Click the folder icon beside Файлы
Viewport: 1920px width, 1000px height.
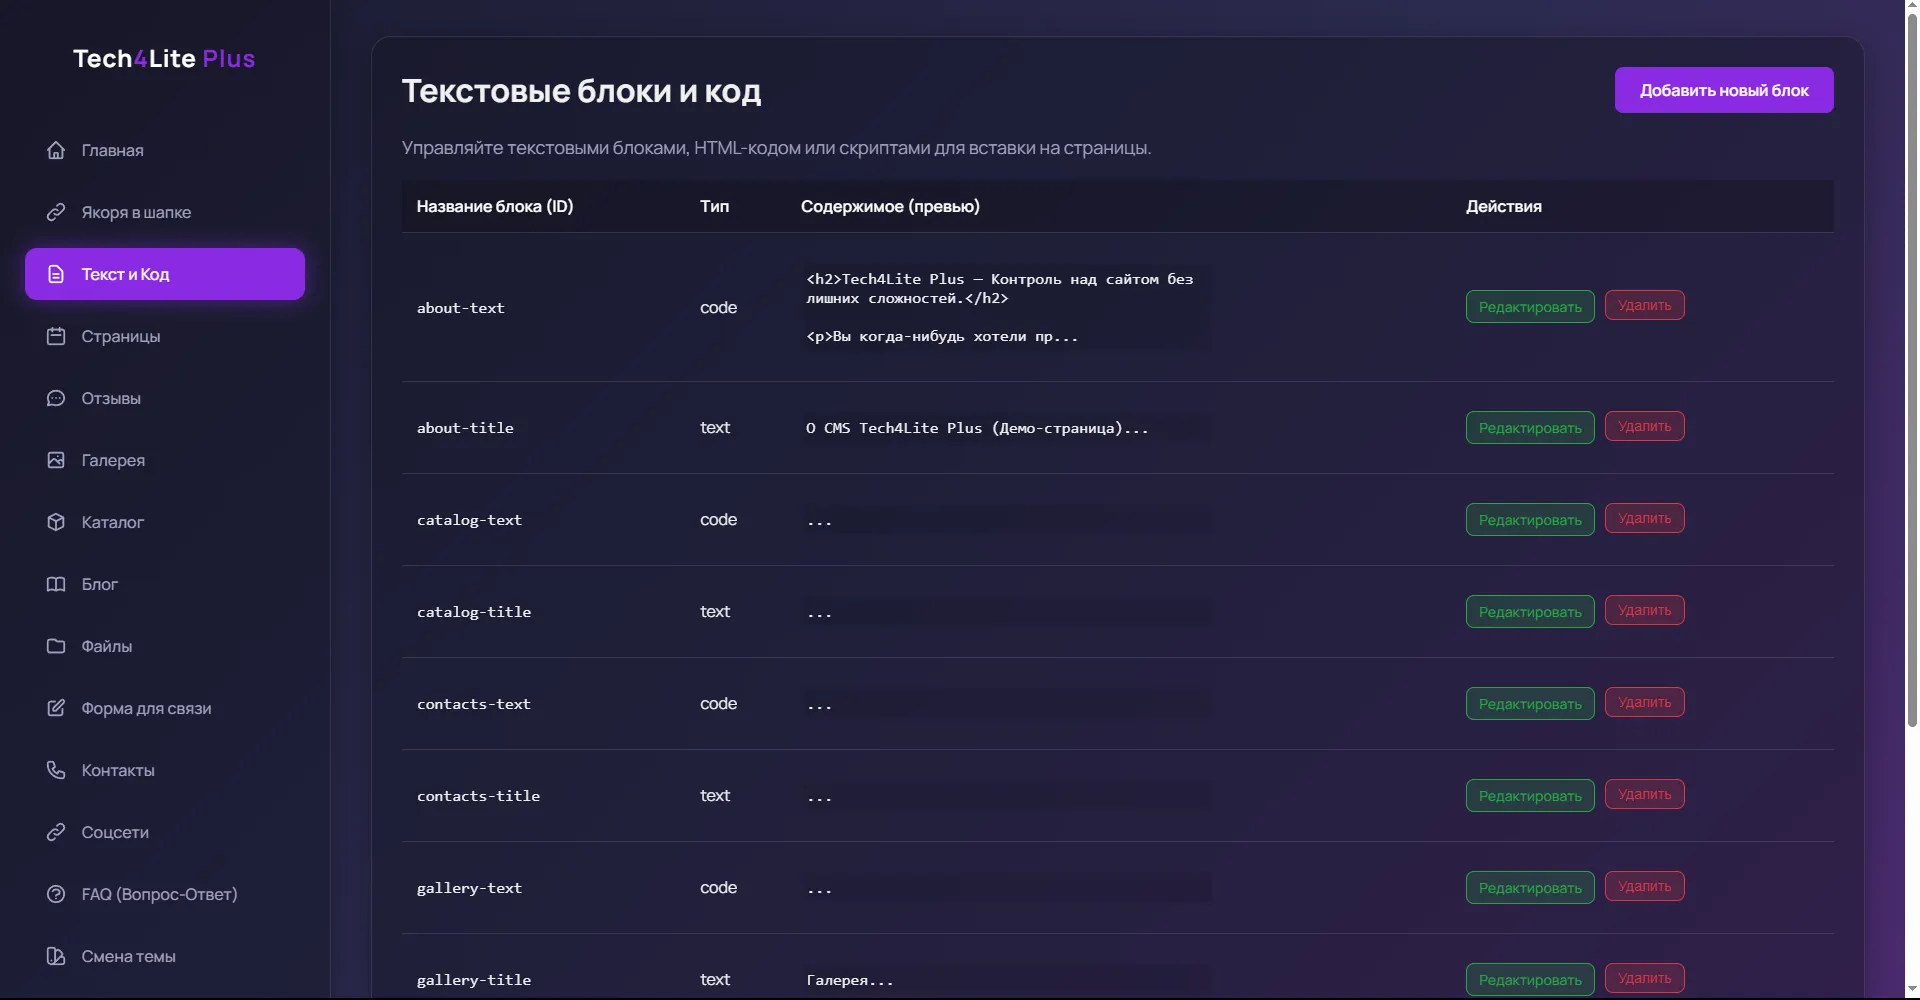pos(56,646)
